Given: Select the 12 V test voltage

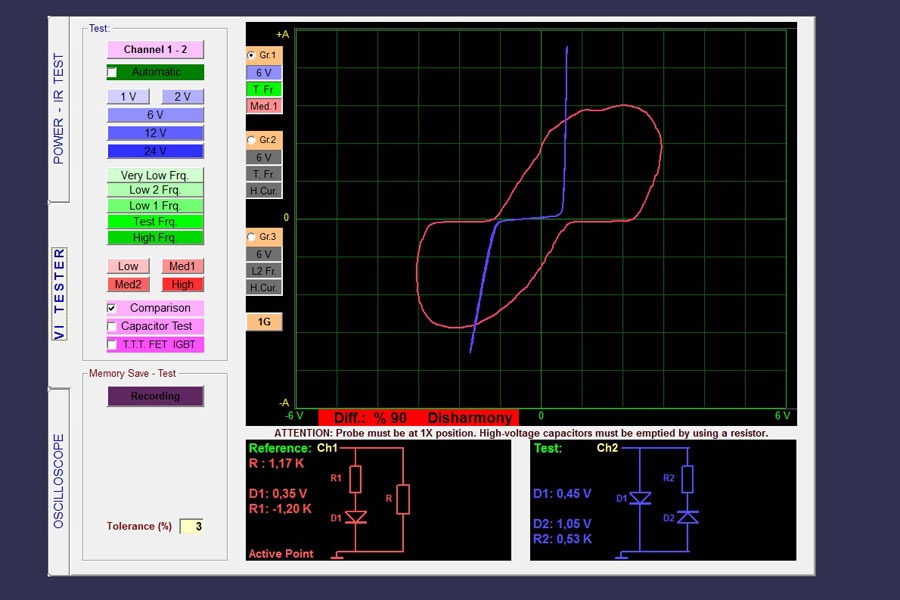Looking at the screenshot, I should (155, 133).
